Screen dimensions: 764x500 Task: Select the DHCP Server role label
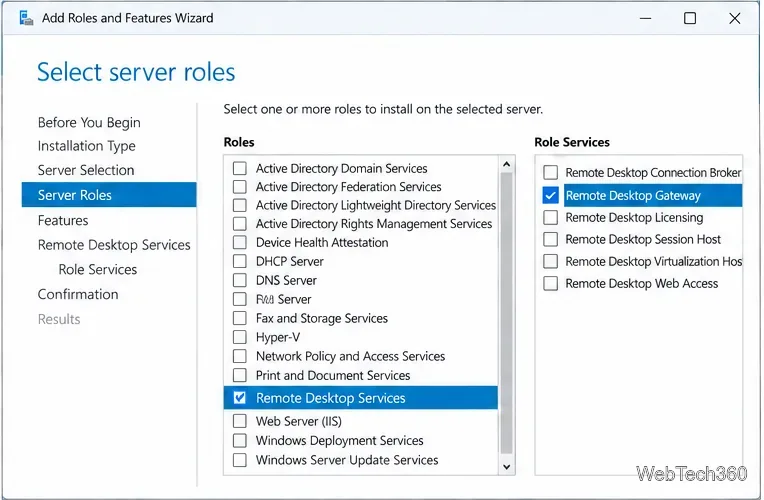pos(289,261)
